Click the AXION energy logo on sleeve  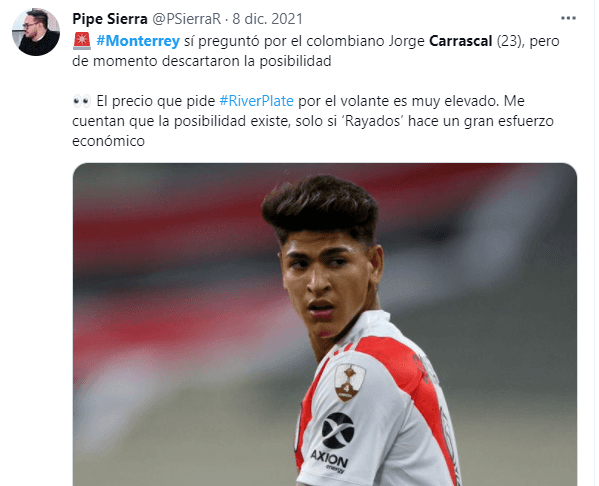[333, 442]
